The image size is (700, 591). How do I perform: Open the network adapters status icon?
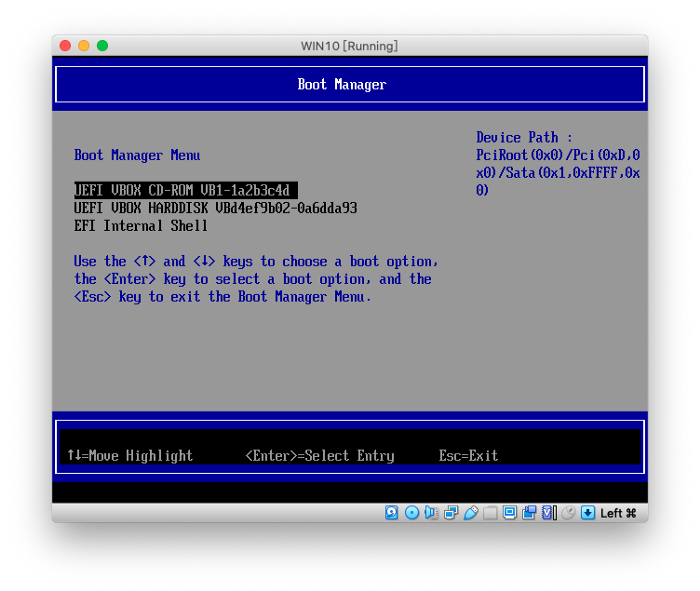click(451, 513)
